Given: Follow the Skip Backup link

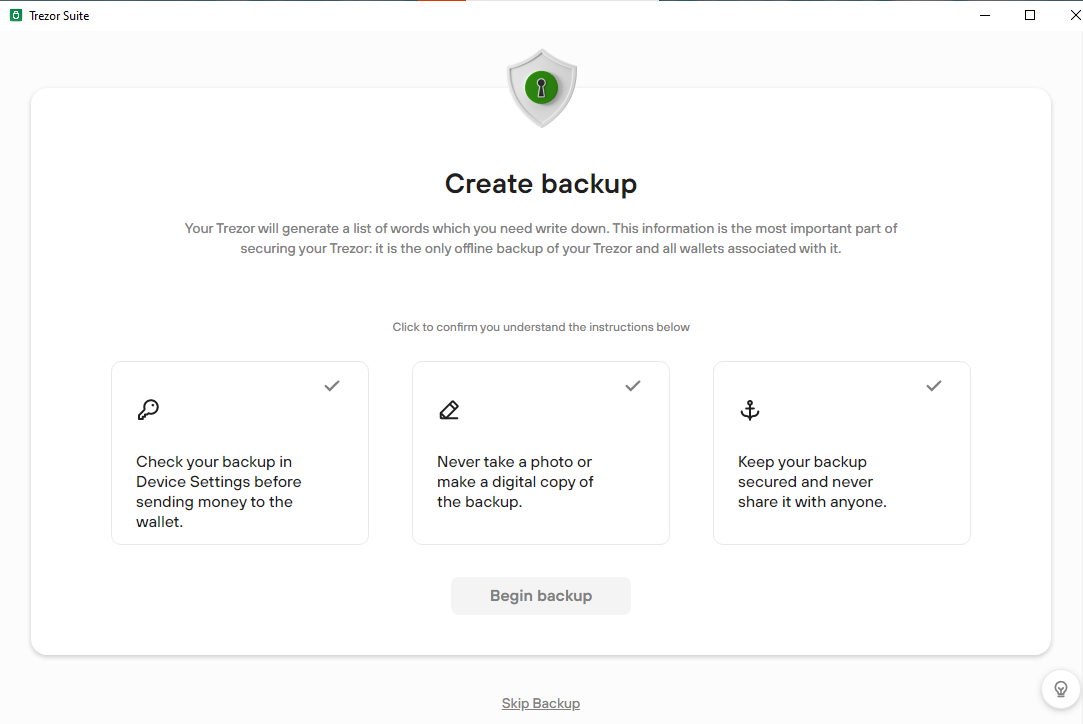Looking at the screenshot, I should [x=541, y=703].
